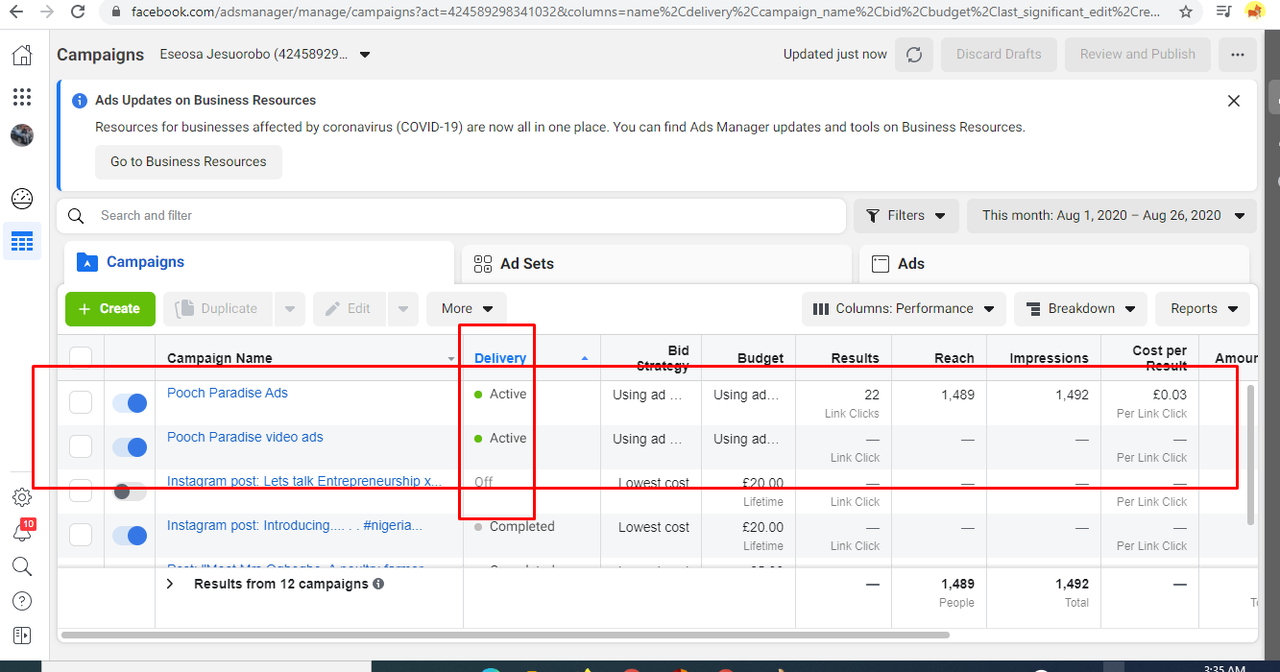Expand the More dropdown
The width and height of the screenshot is (1280, 672).
coord(466,308)
